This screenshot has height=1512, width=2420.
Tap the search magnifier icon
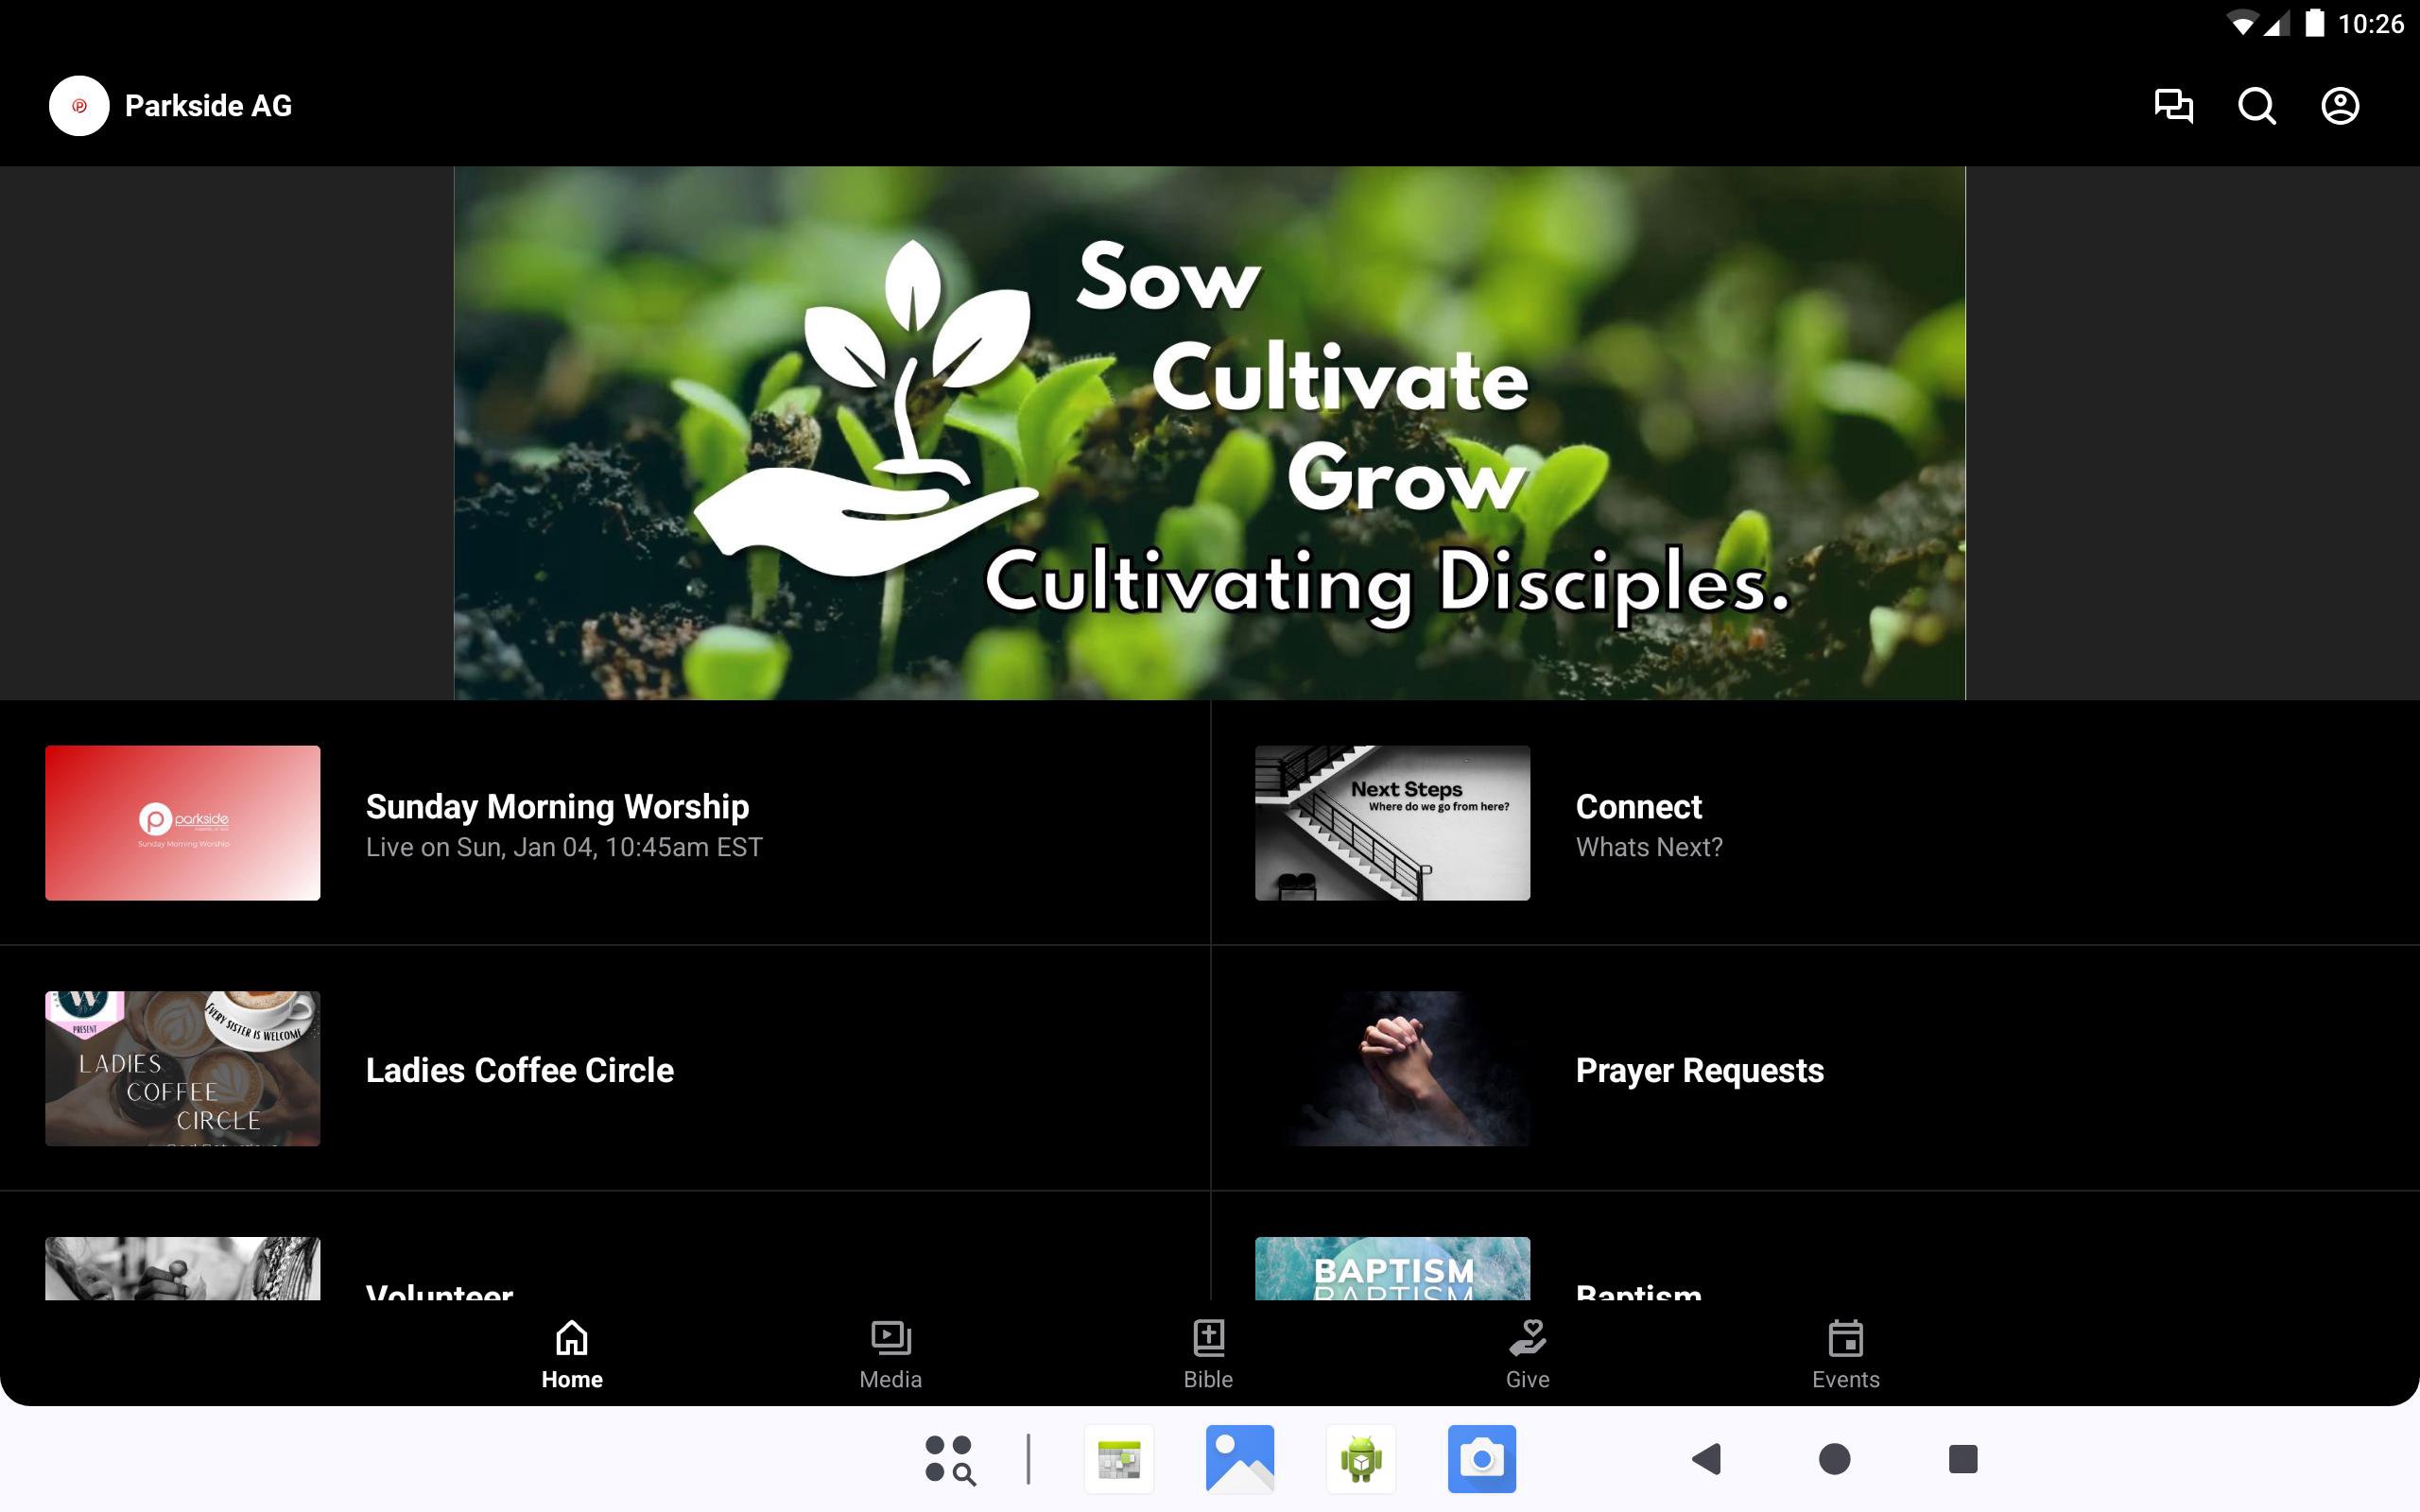coord(2256,106)
